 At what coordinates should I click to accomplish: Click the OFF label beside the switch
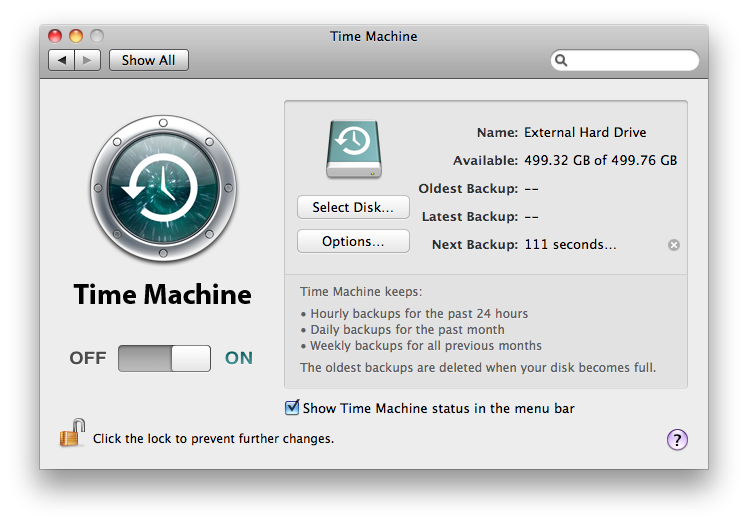(87, 358)
